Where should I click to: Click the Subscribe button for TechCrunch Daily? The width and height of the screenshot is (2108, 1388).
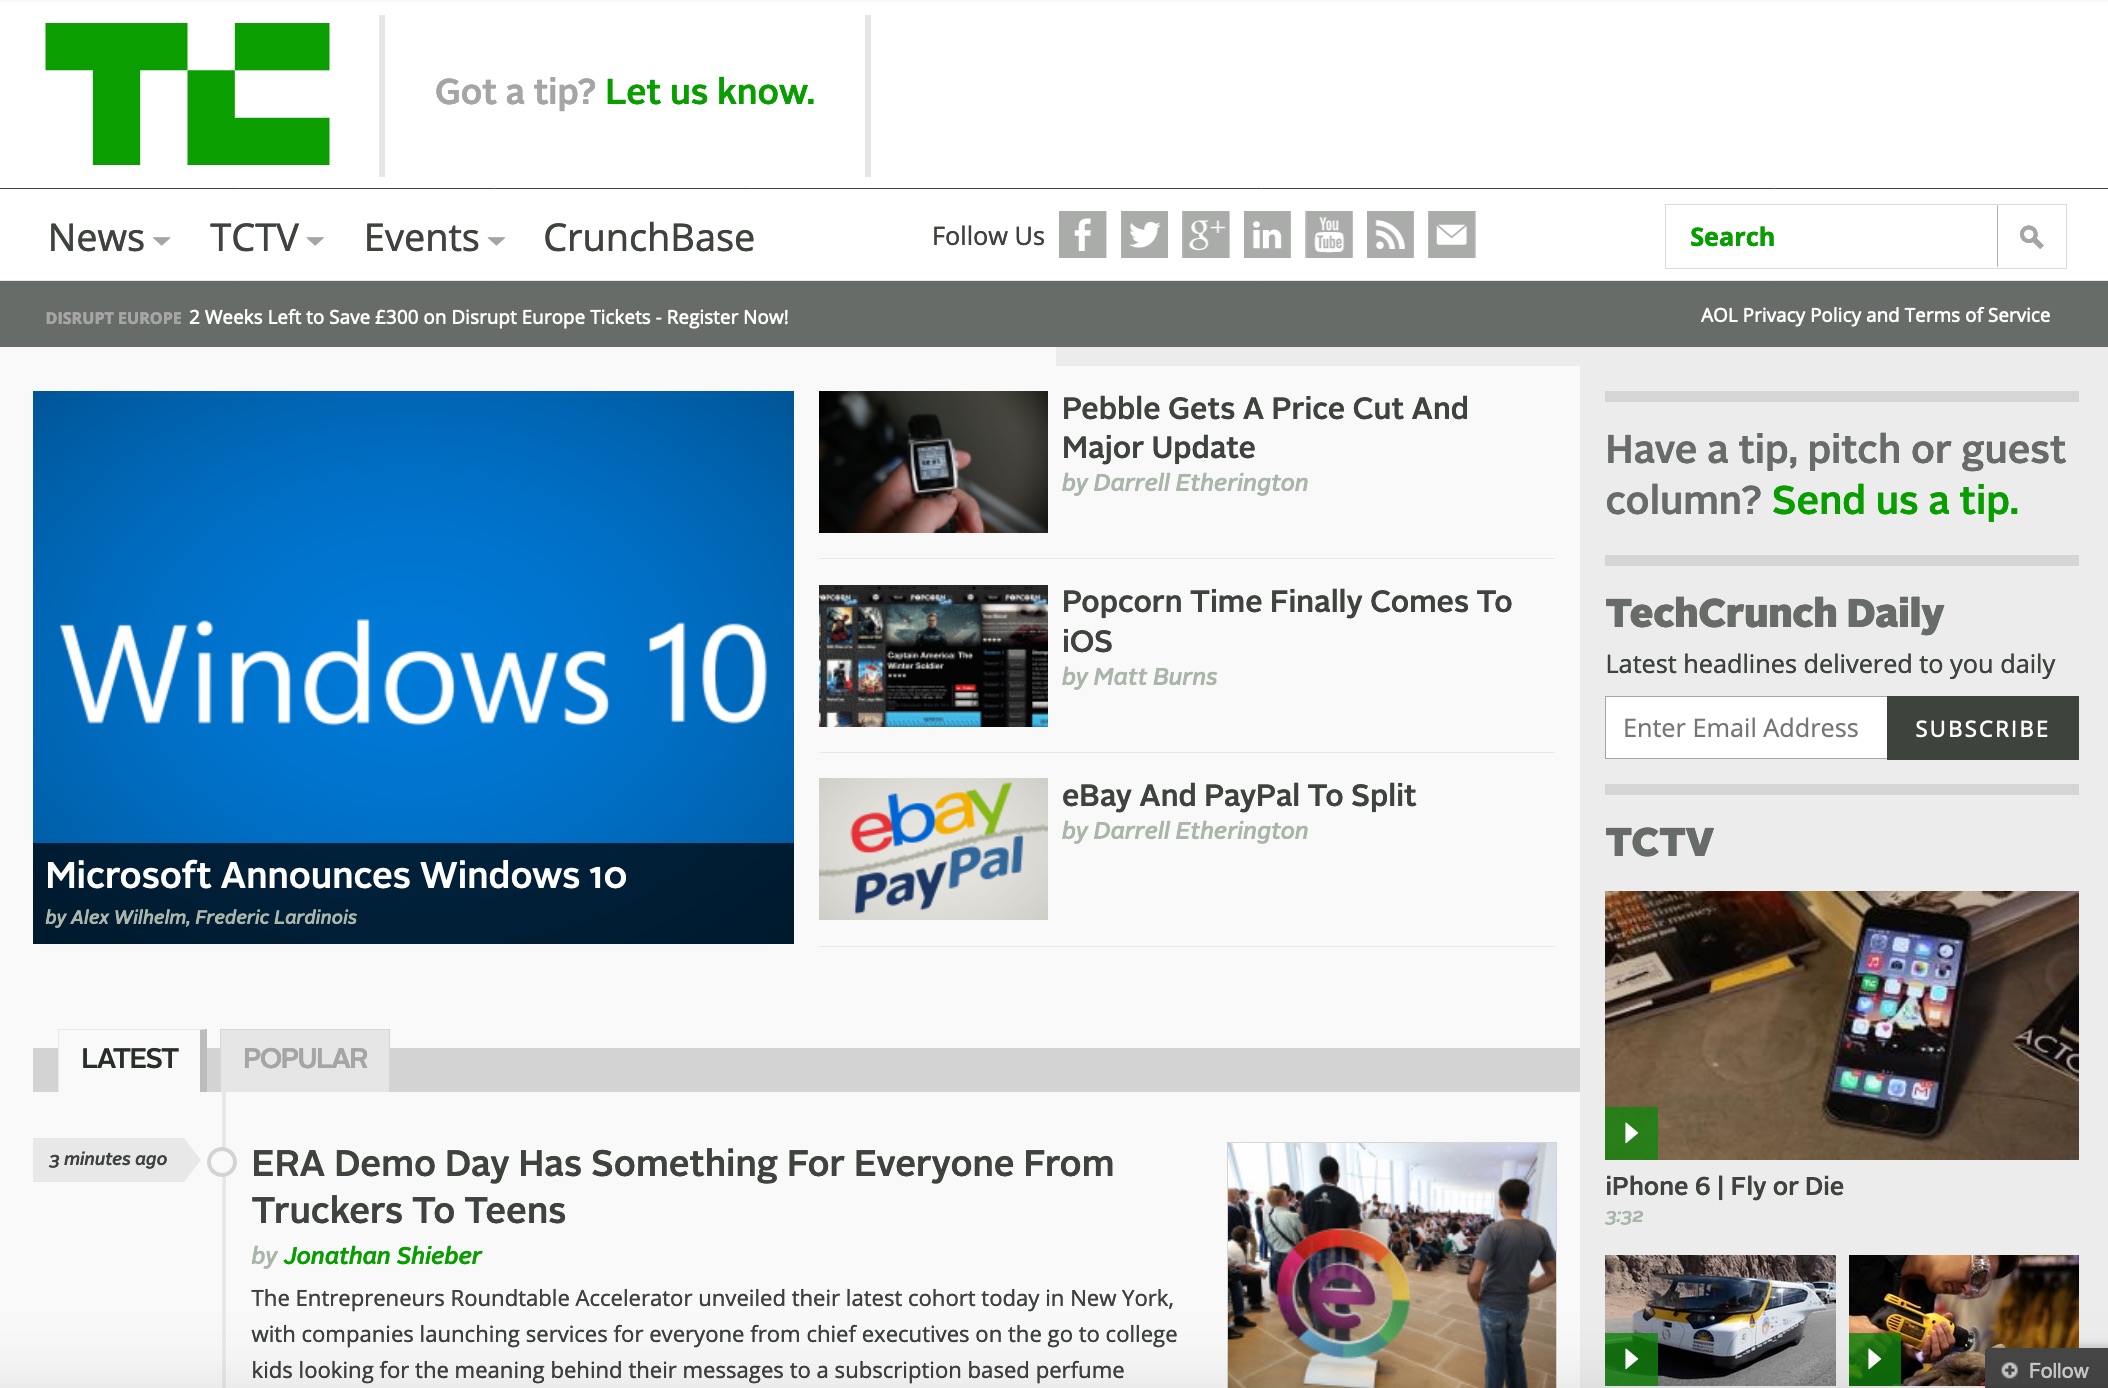click(x=1981, y=728)
